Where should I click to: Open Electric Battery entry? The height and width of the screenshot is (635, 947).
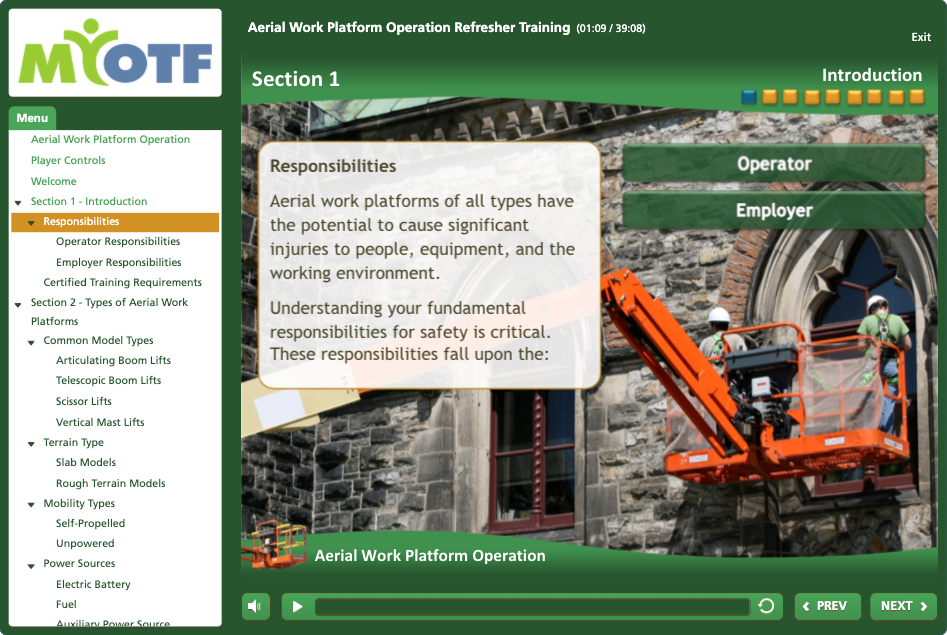tap(92, 584)
